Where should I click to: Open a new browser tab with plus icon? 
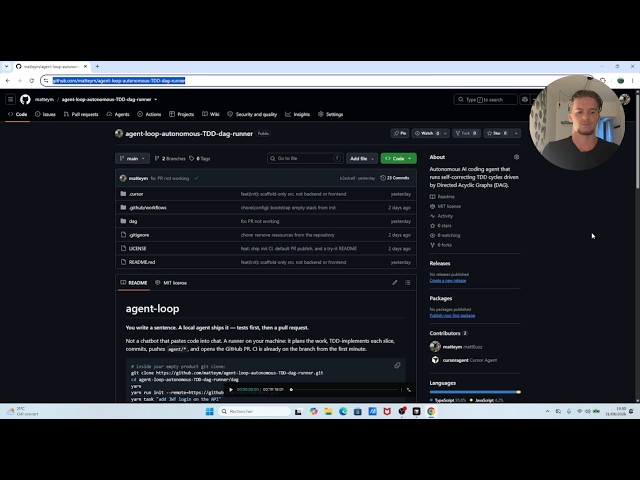(97, 66)
